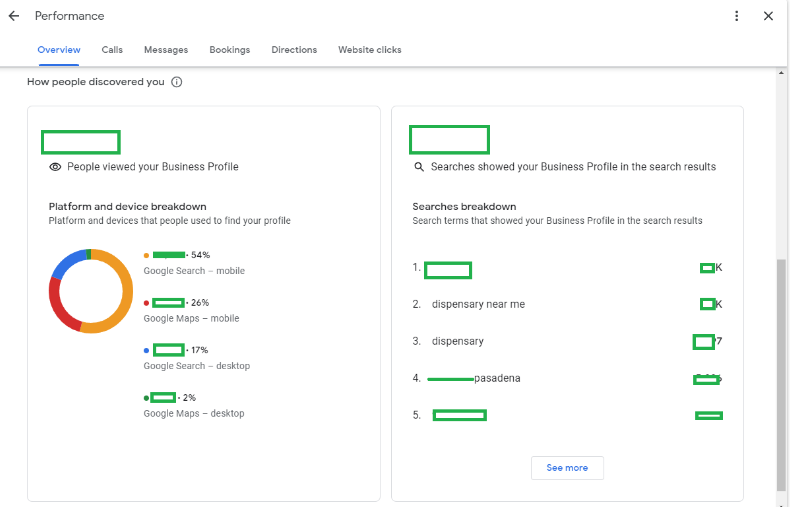Viewport: 790px width, 507px height.
Task: Open the Calls tab
Action: (112, 50)
